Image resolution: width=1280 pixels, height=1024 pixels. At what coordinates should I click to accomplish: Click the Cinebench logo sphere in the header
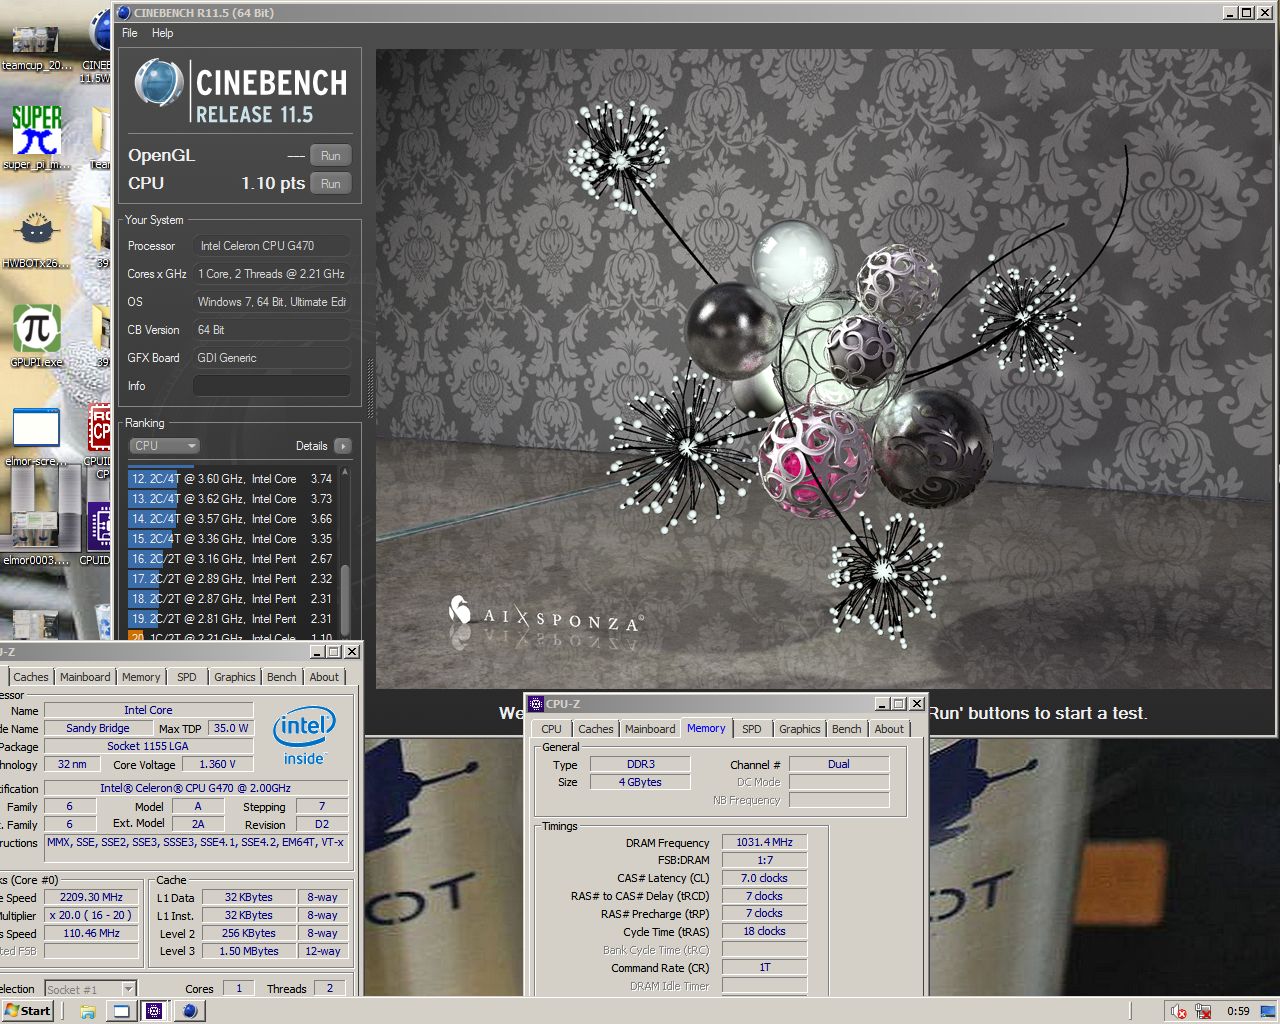tap(158, 84)
